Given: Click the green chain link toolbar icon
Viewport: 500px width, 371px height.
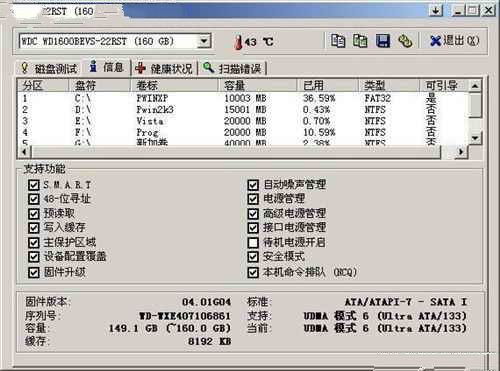Looking at the screenshot, I should coord(405,41).
